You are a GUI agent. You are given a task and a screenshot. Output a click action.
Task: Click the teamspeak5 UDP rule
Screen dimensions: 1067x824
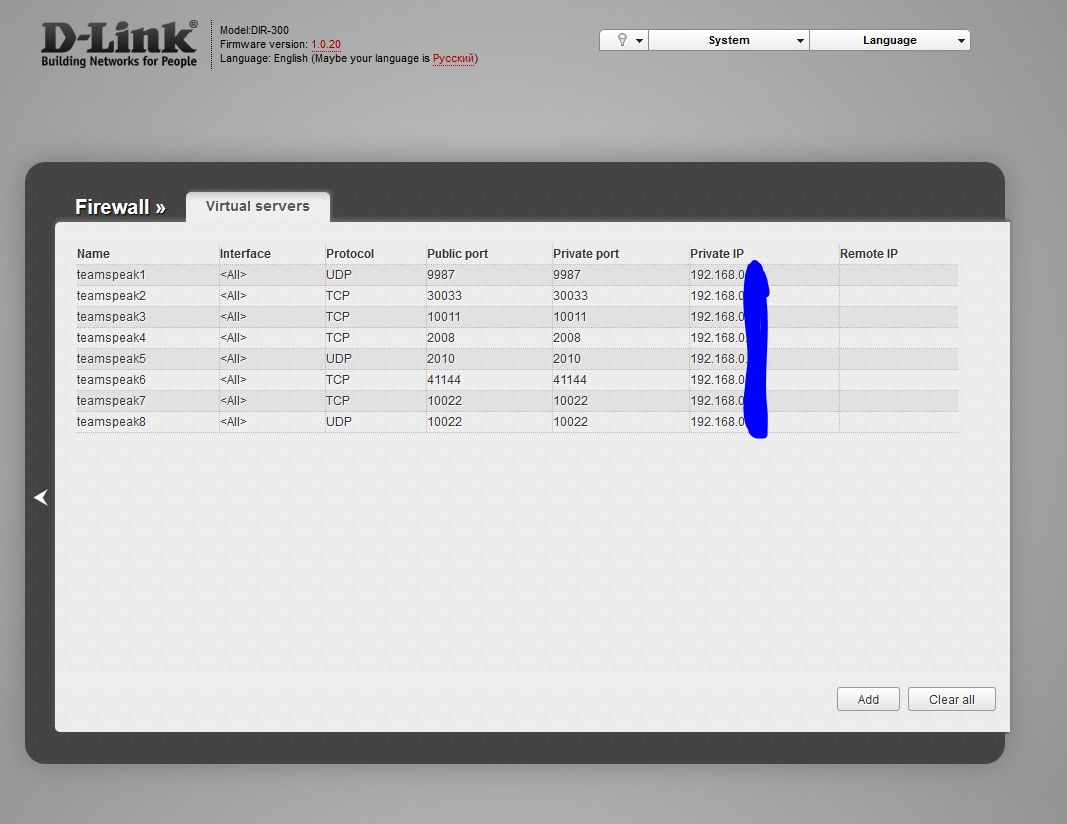pyautogui.click(x=111, y=359)
